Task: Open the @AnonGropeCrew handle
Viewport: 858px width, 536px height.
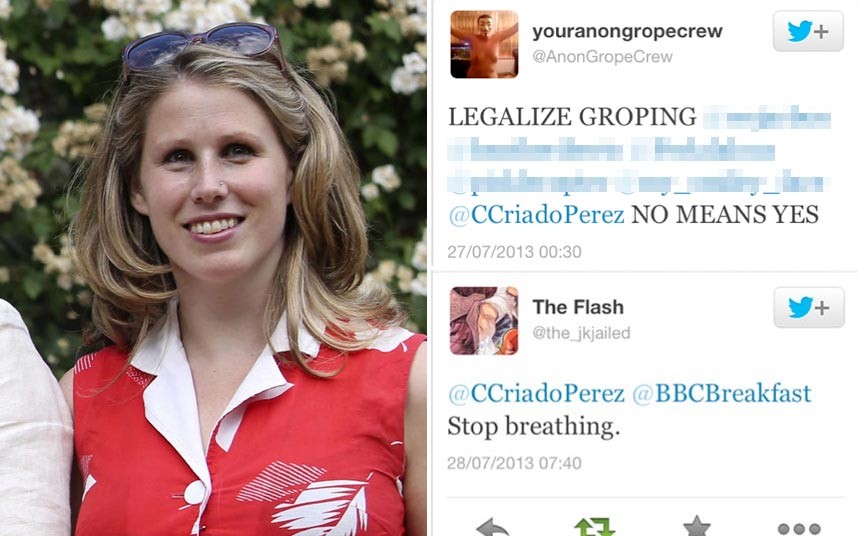Action: point(602,57)
